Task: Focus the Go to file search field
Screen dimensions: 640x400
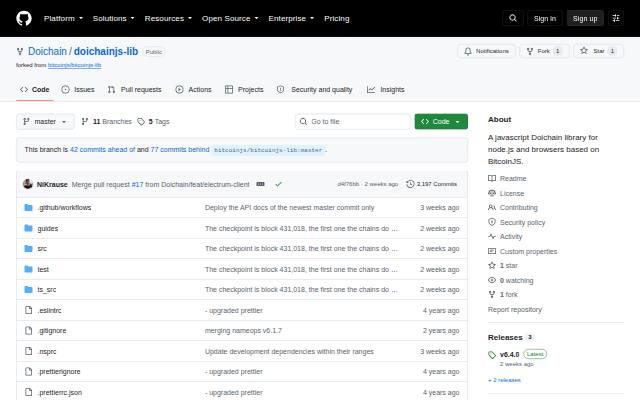Action: pyautogui.click(x=353, y=122)
